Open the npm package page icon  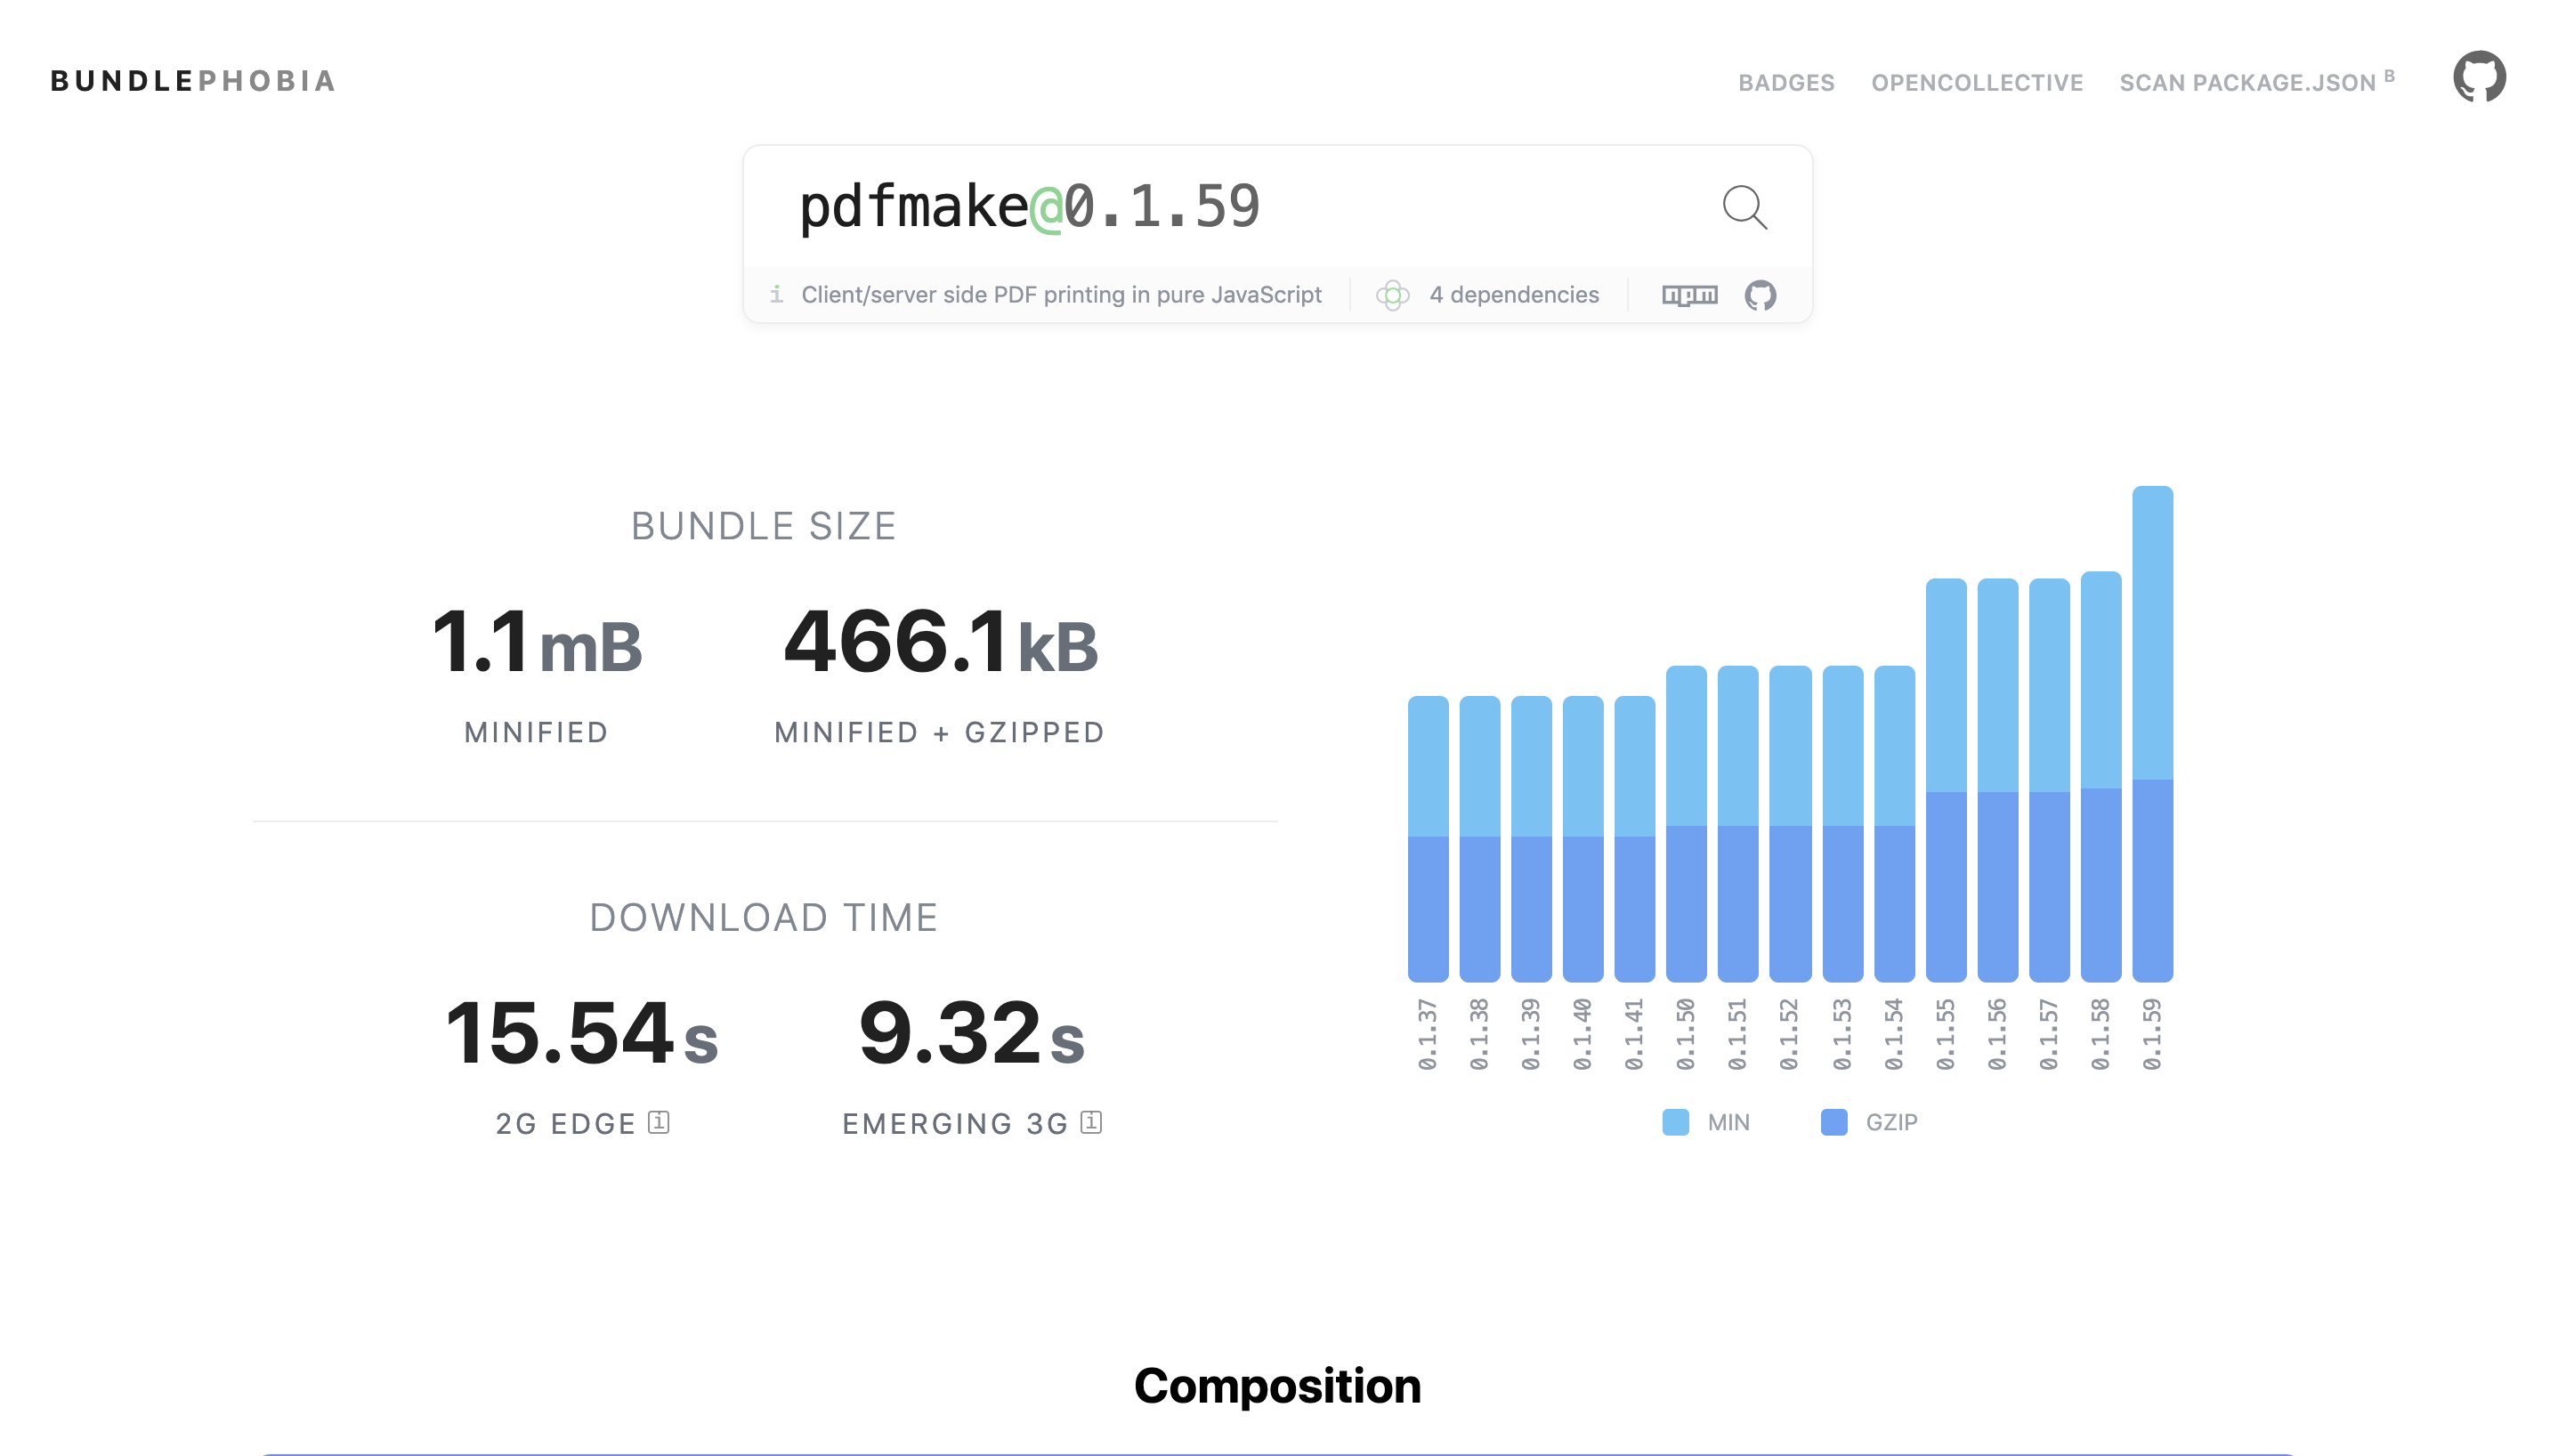tap(1689, 295)
